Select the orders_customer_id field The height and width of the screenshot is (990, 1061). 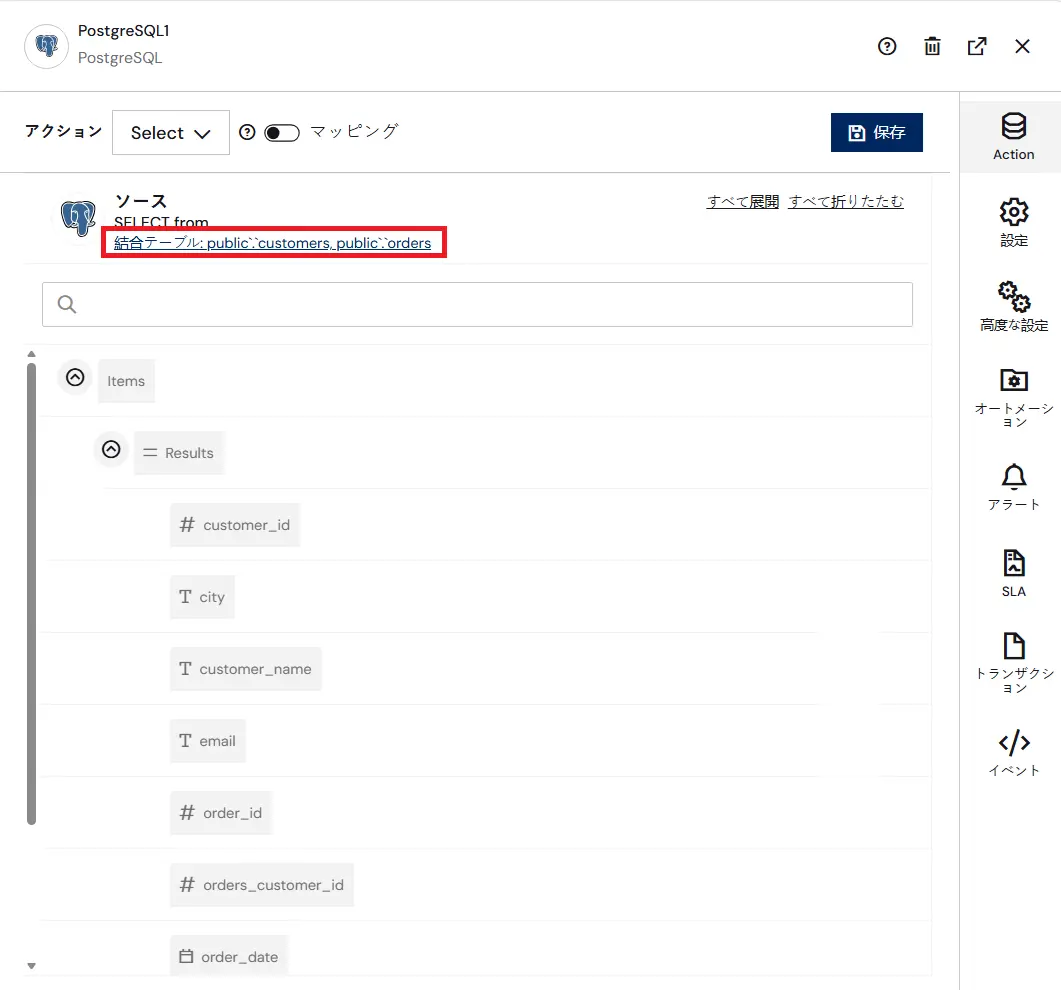tap(262, 885)
